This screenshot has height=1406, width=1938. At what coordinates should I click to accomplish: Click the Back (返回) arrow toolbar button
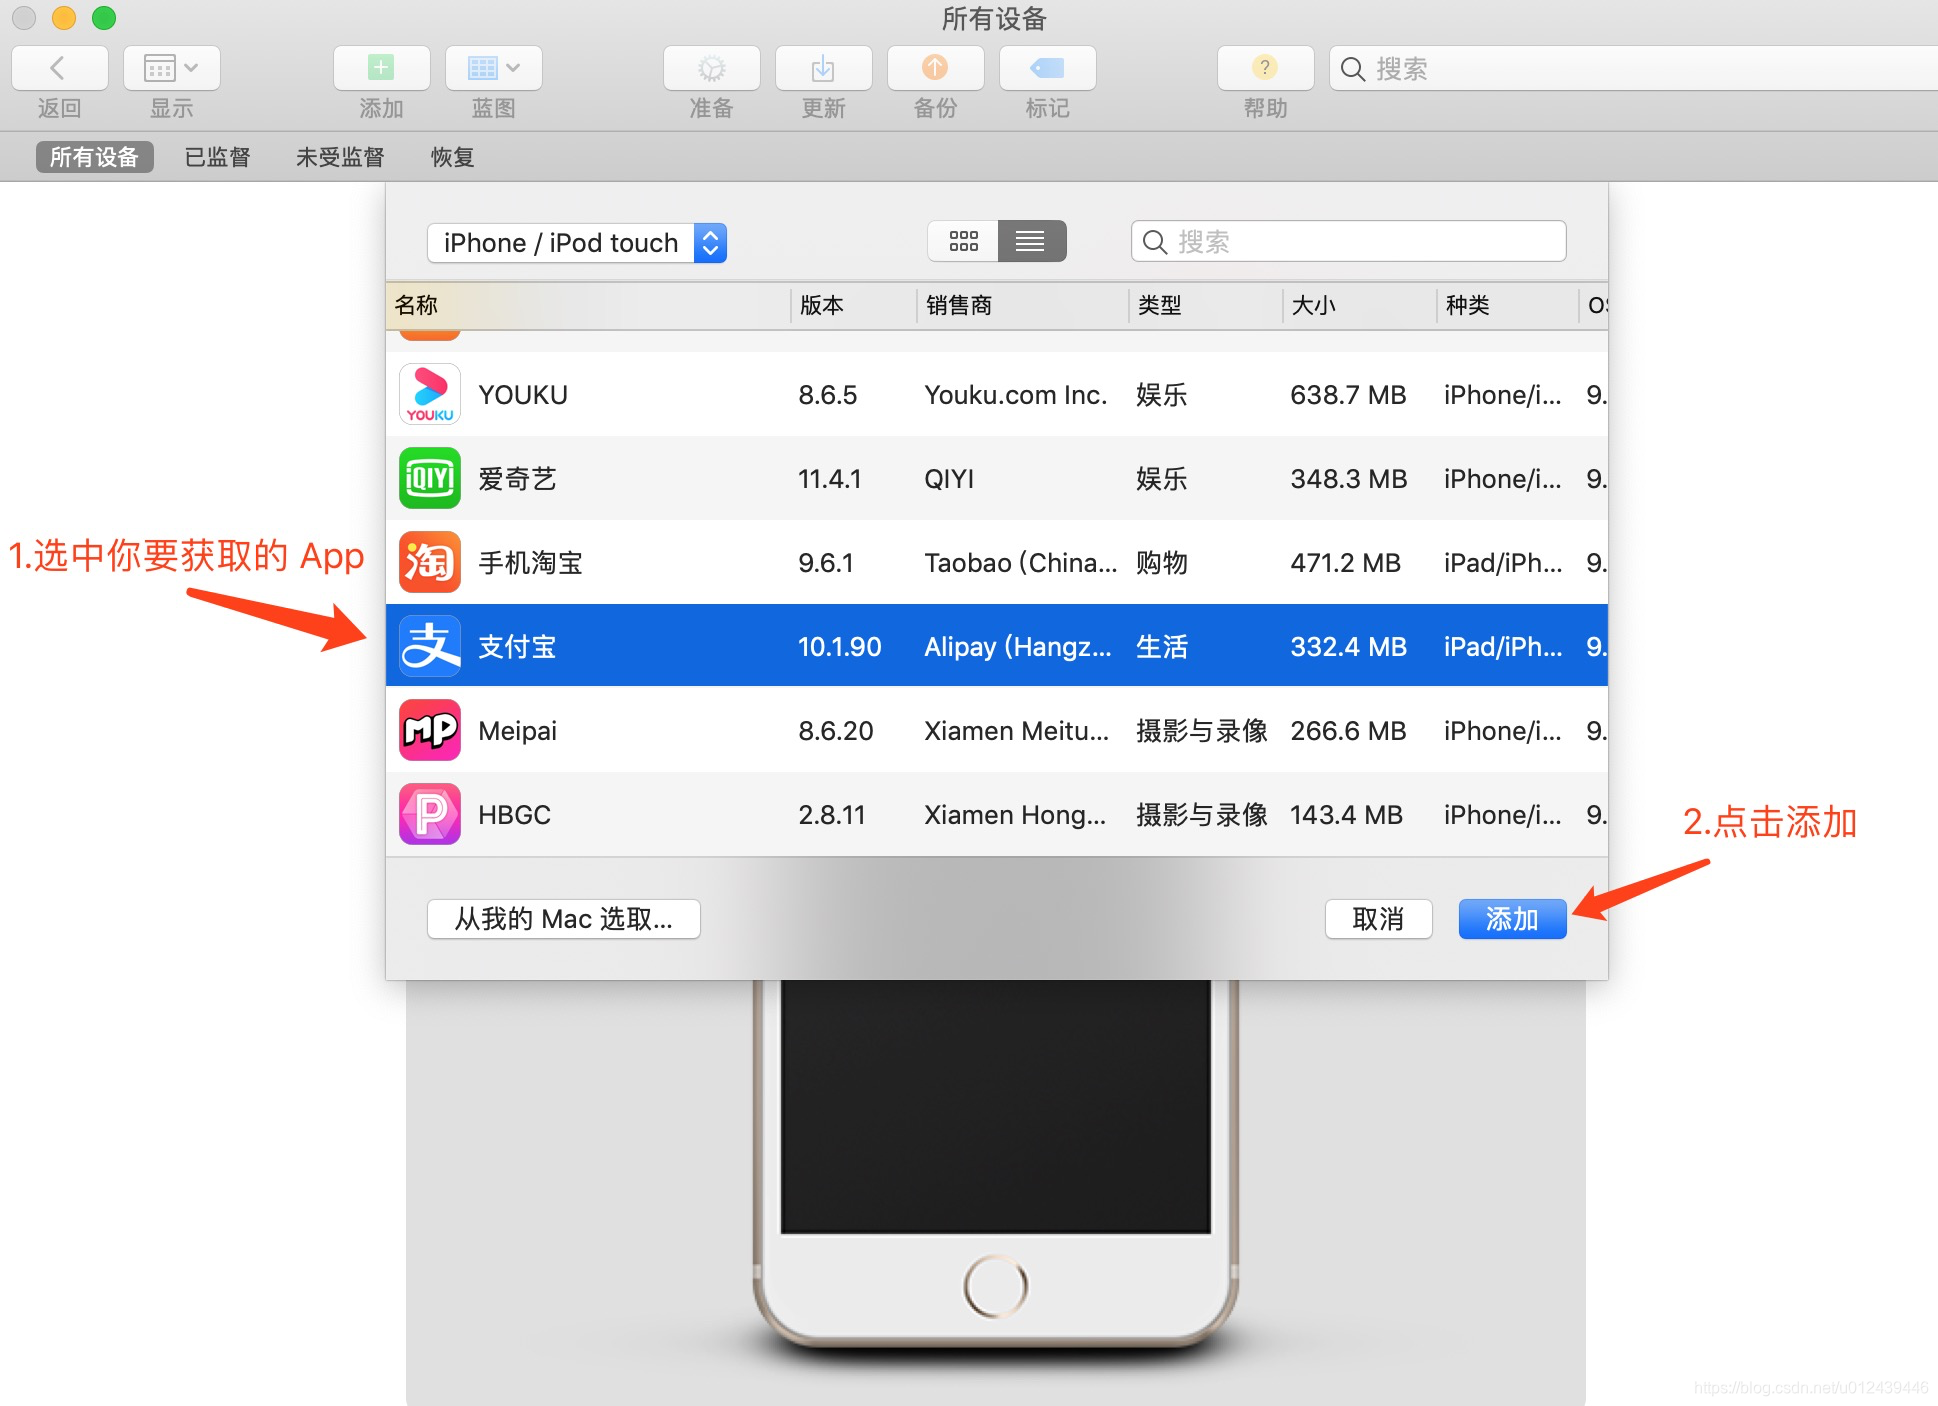coord(59,68)
